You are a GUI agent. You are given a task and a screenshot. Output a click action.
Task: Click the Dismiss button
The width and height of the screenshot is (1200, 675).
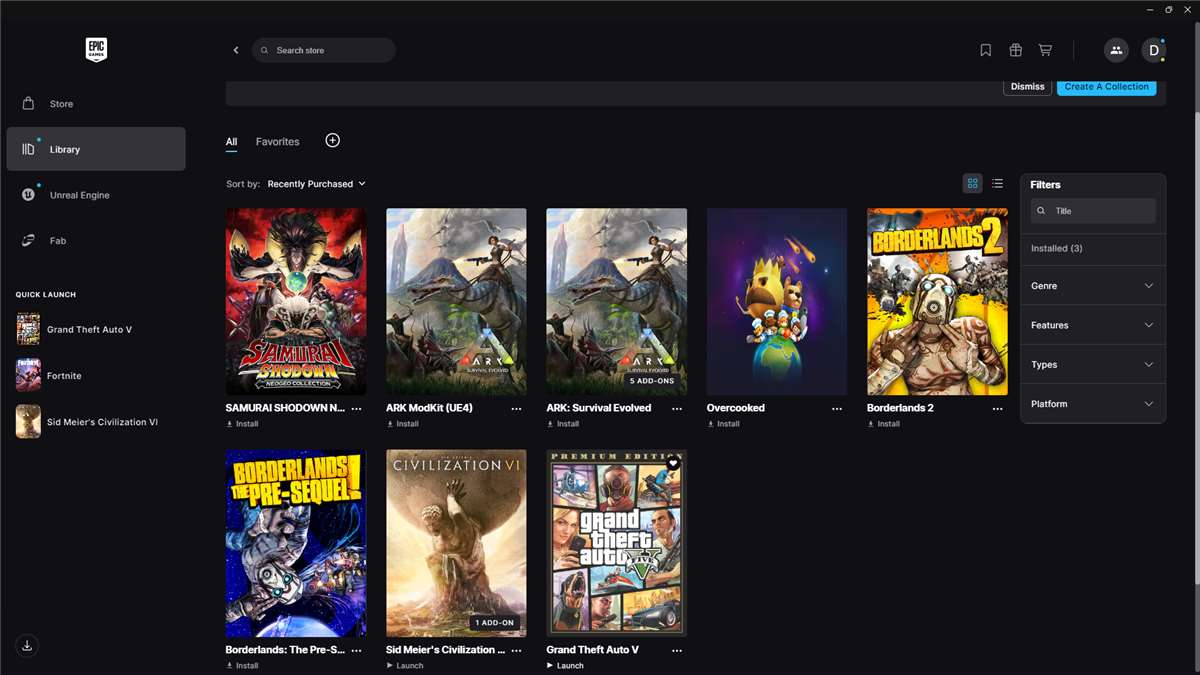tap(1027, 87)
